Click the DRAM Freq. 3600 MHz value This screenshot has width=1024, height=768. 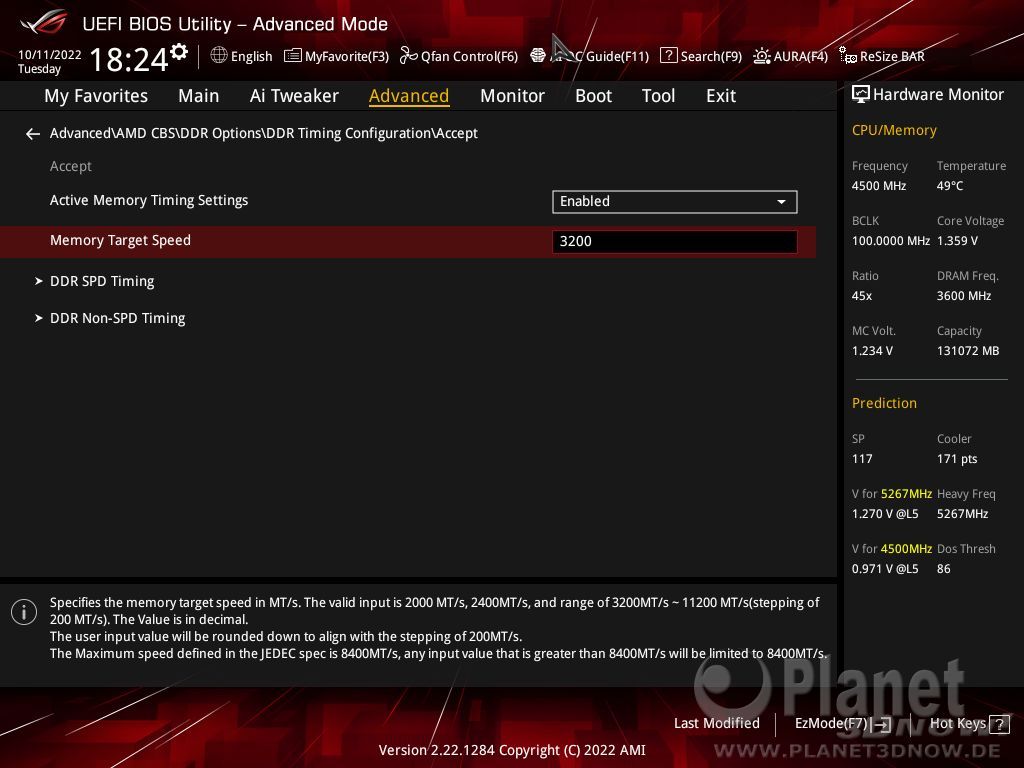[x=964, y=296]
